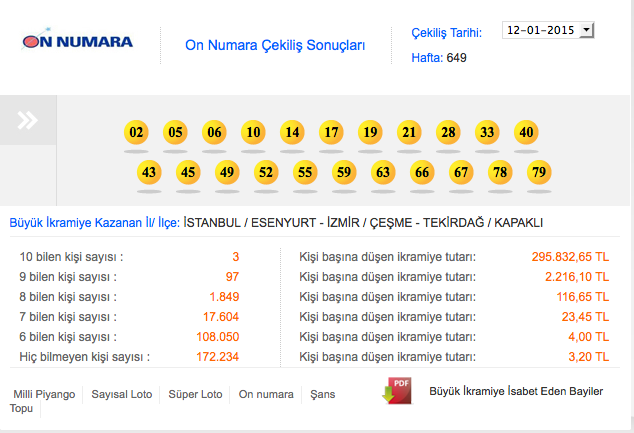Click the Hiç bilmeyen kişi sayısı label

click(85, 357)
